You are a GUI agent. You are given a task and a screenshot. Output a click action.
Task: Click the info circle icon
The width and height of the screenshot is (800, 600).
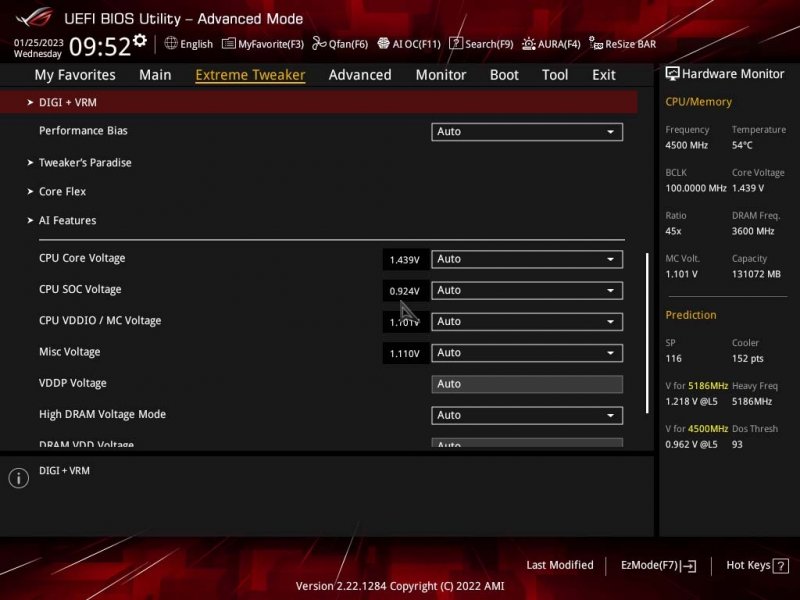coord(19,478)
